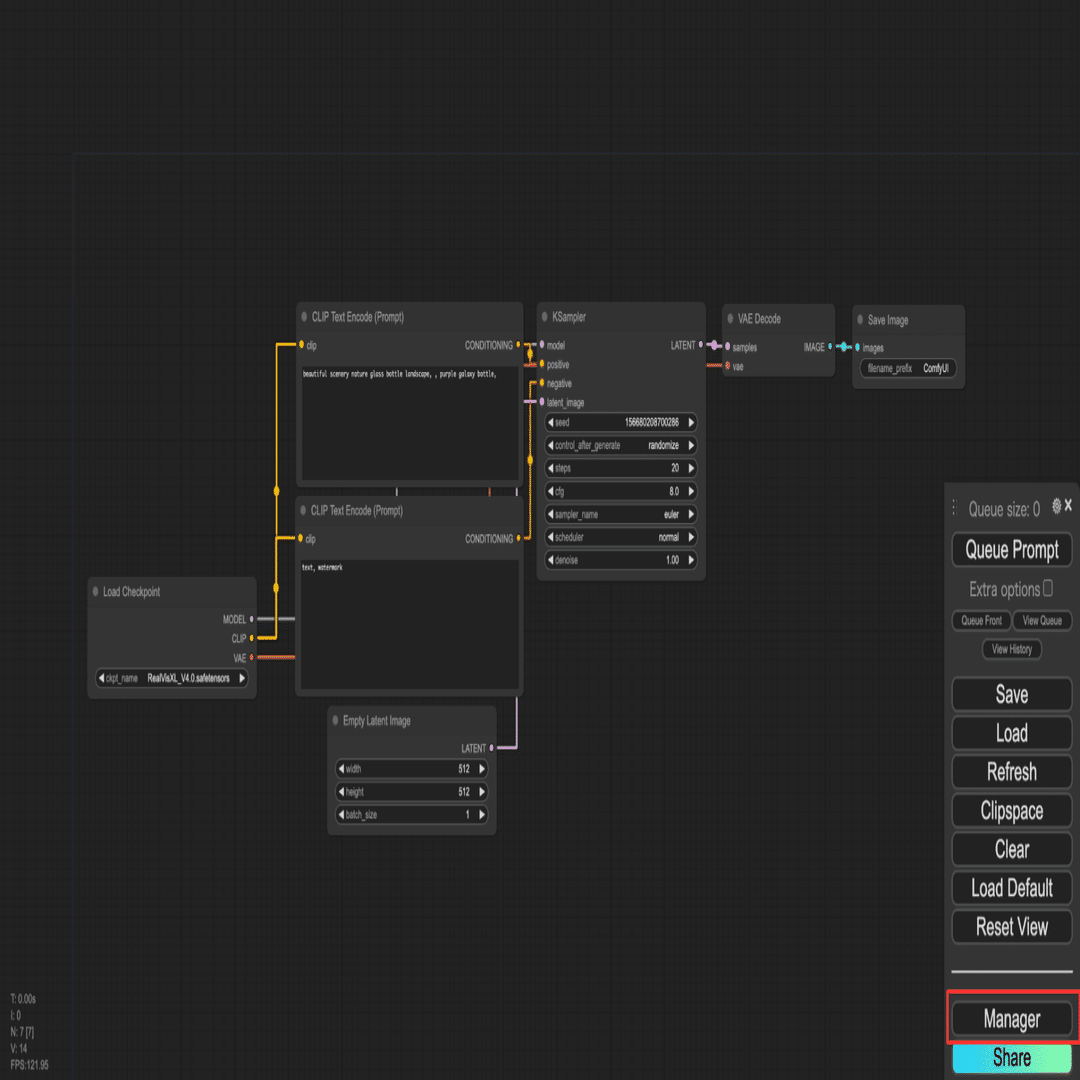Clear the workflow with Clear button
Screen dimensions: 1080x1080
[x=1011, y=849]
